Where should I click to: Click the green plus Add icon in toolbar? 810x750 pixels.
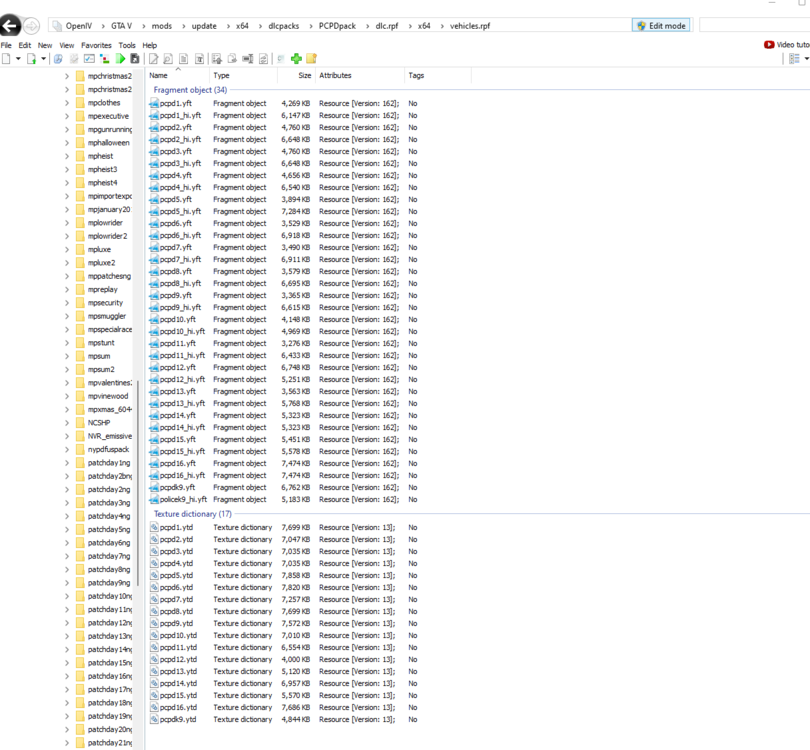[x=297, y=58]
